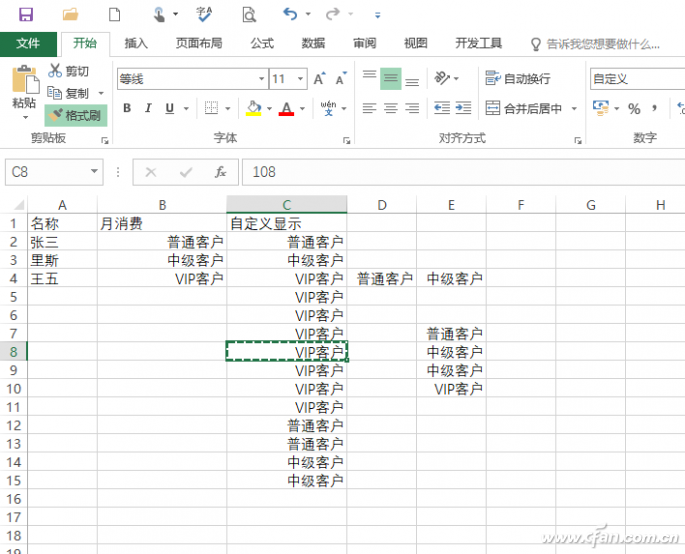Switch to the 审阅 (Review) tab
This screenshot has height=554, width=685.
pyautogui.click(x=364, y=44)
